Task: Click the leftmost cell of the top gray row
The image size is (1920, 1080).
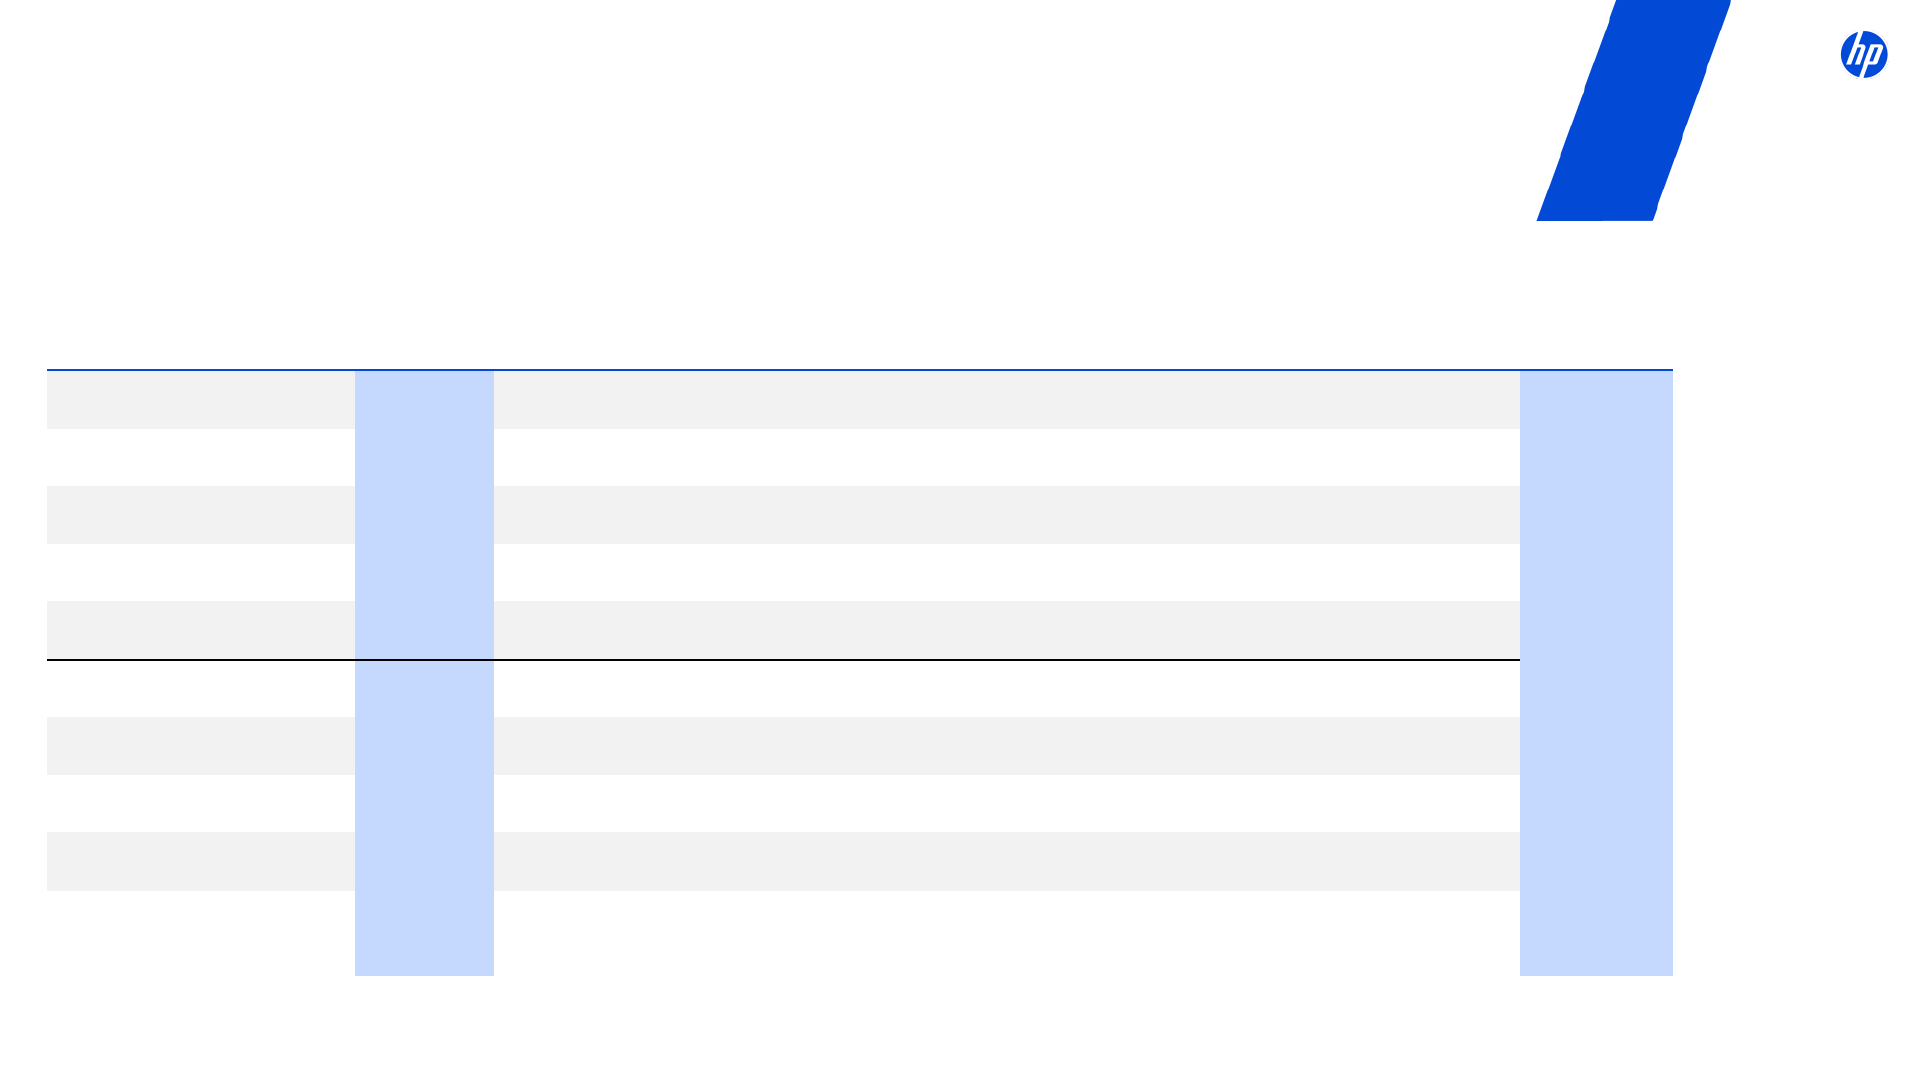Action: click(x=200, y=400)
